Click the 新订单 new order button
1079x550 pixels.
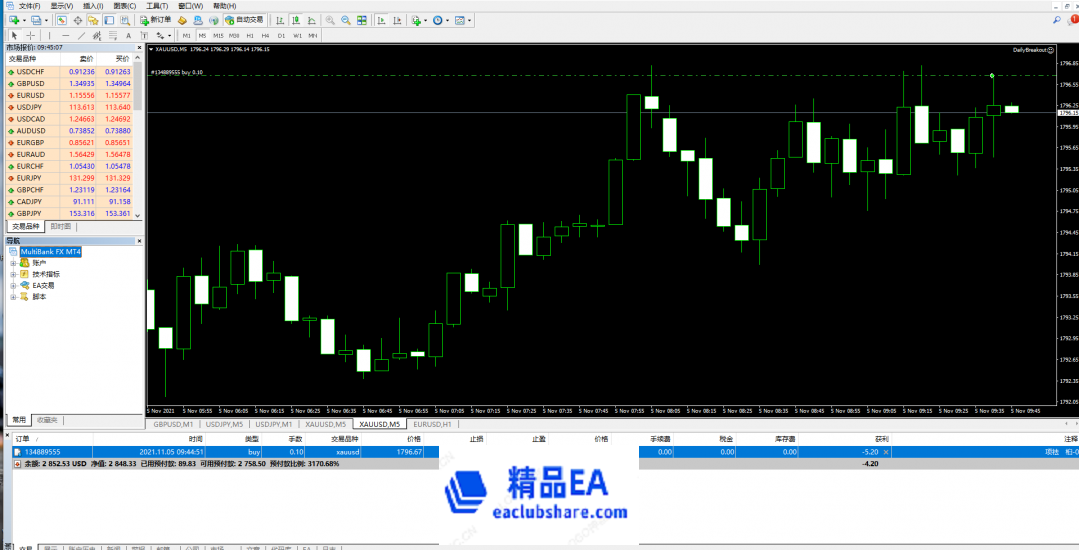tap(155, 20)
